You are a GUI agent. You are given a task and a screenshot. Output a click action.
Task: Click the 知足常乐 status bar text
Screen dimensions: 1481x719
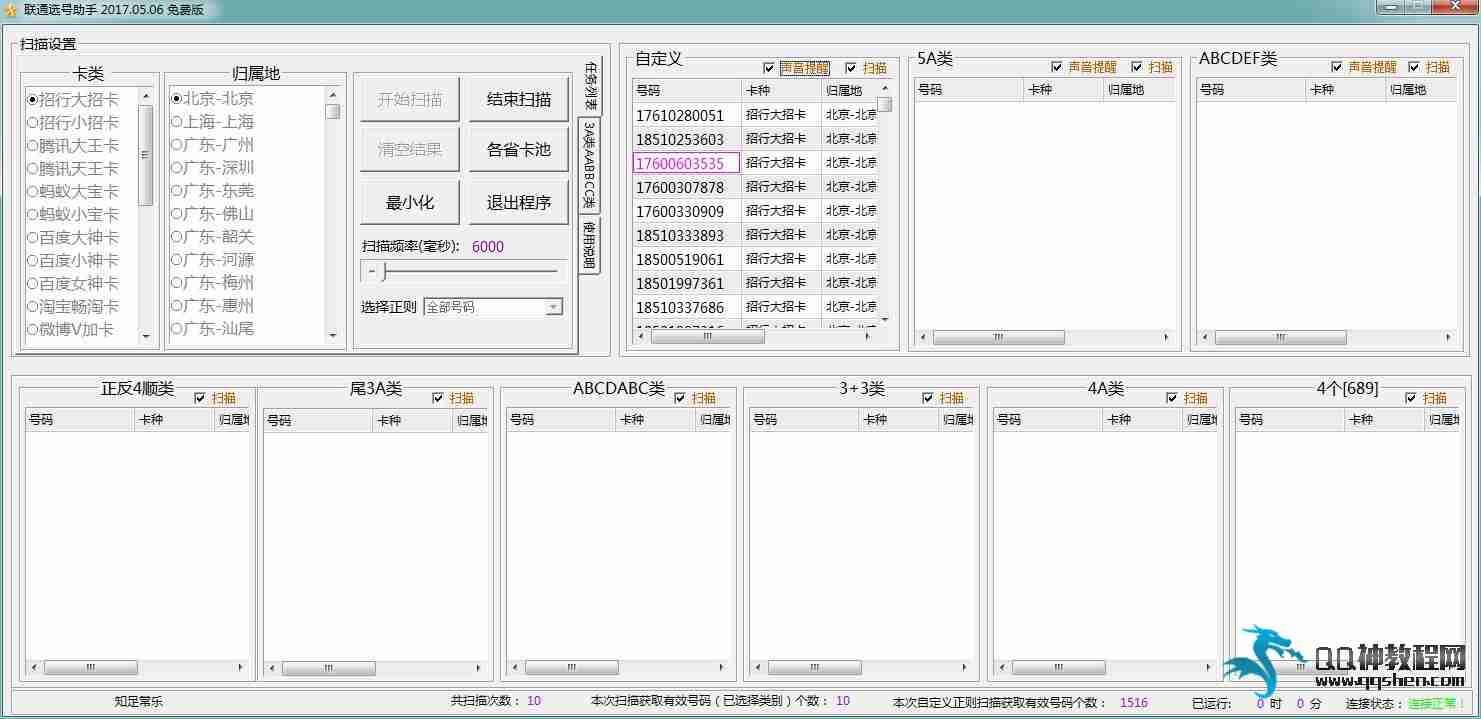[x=138, y=702]
